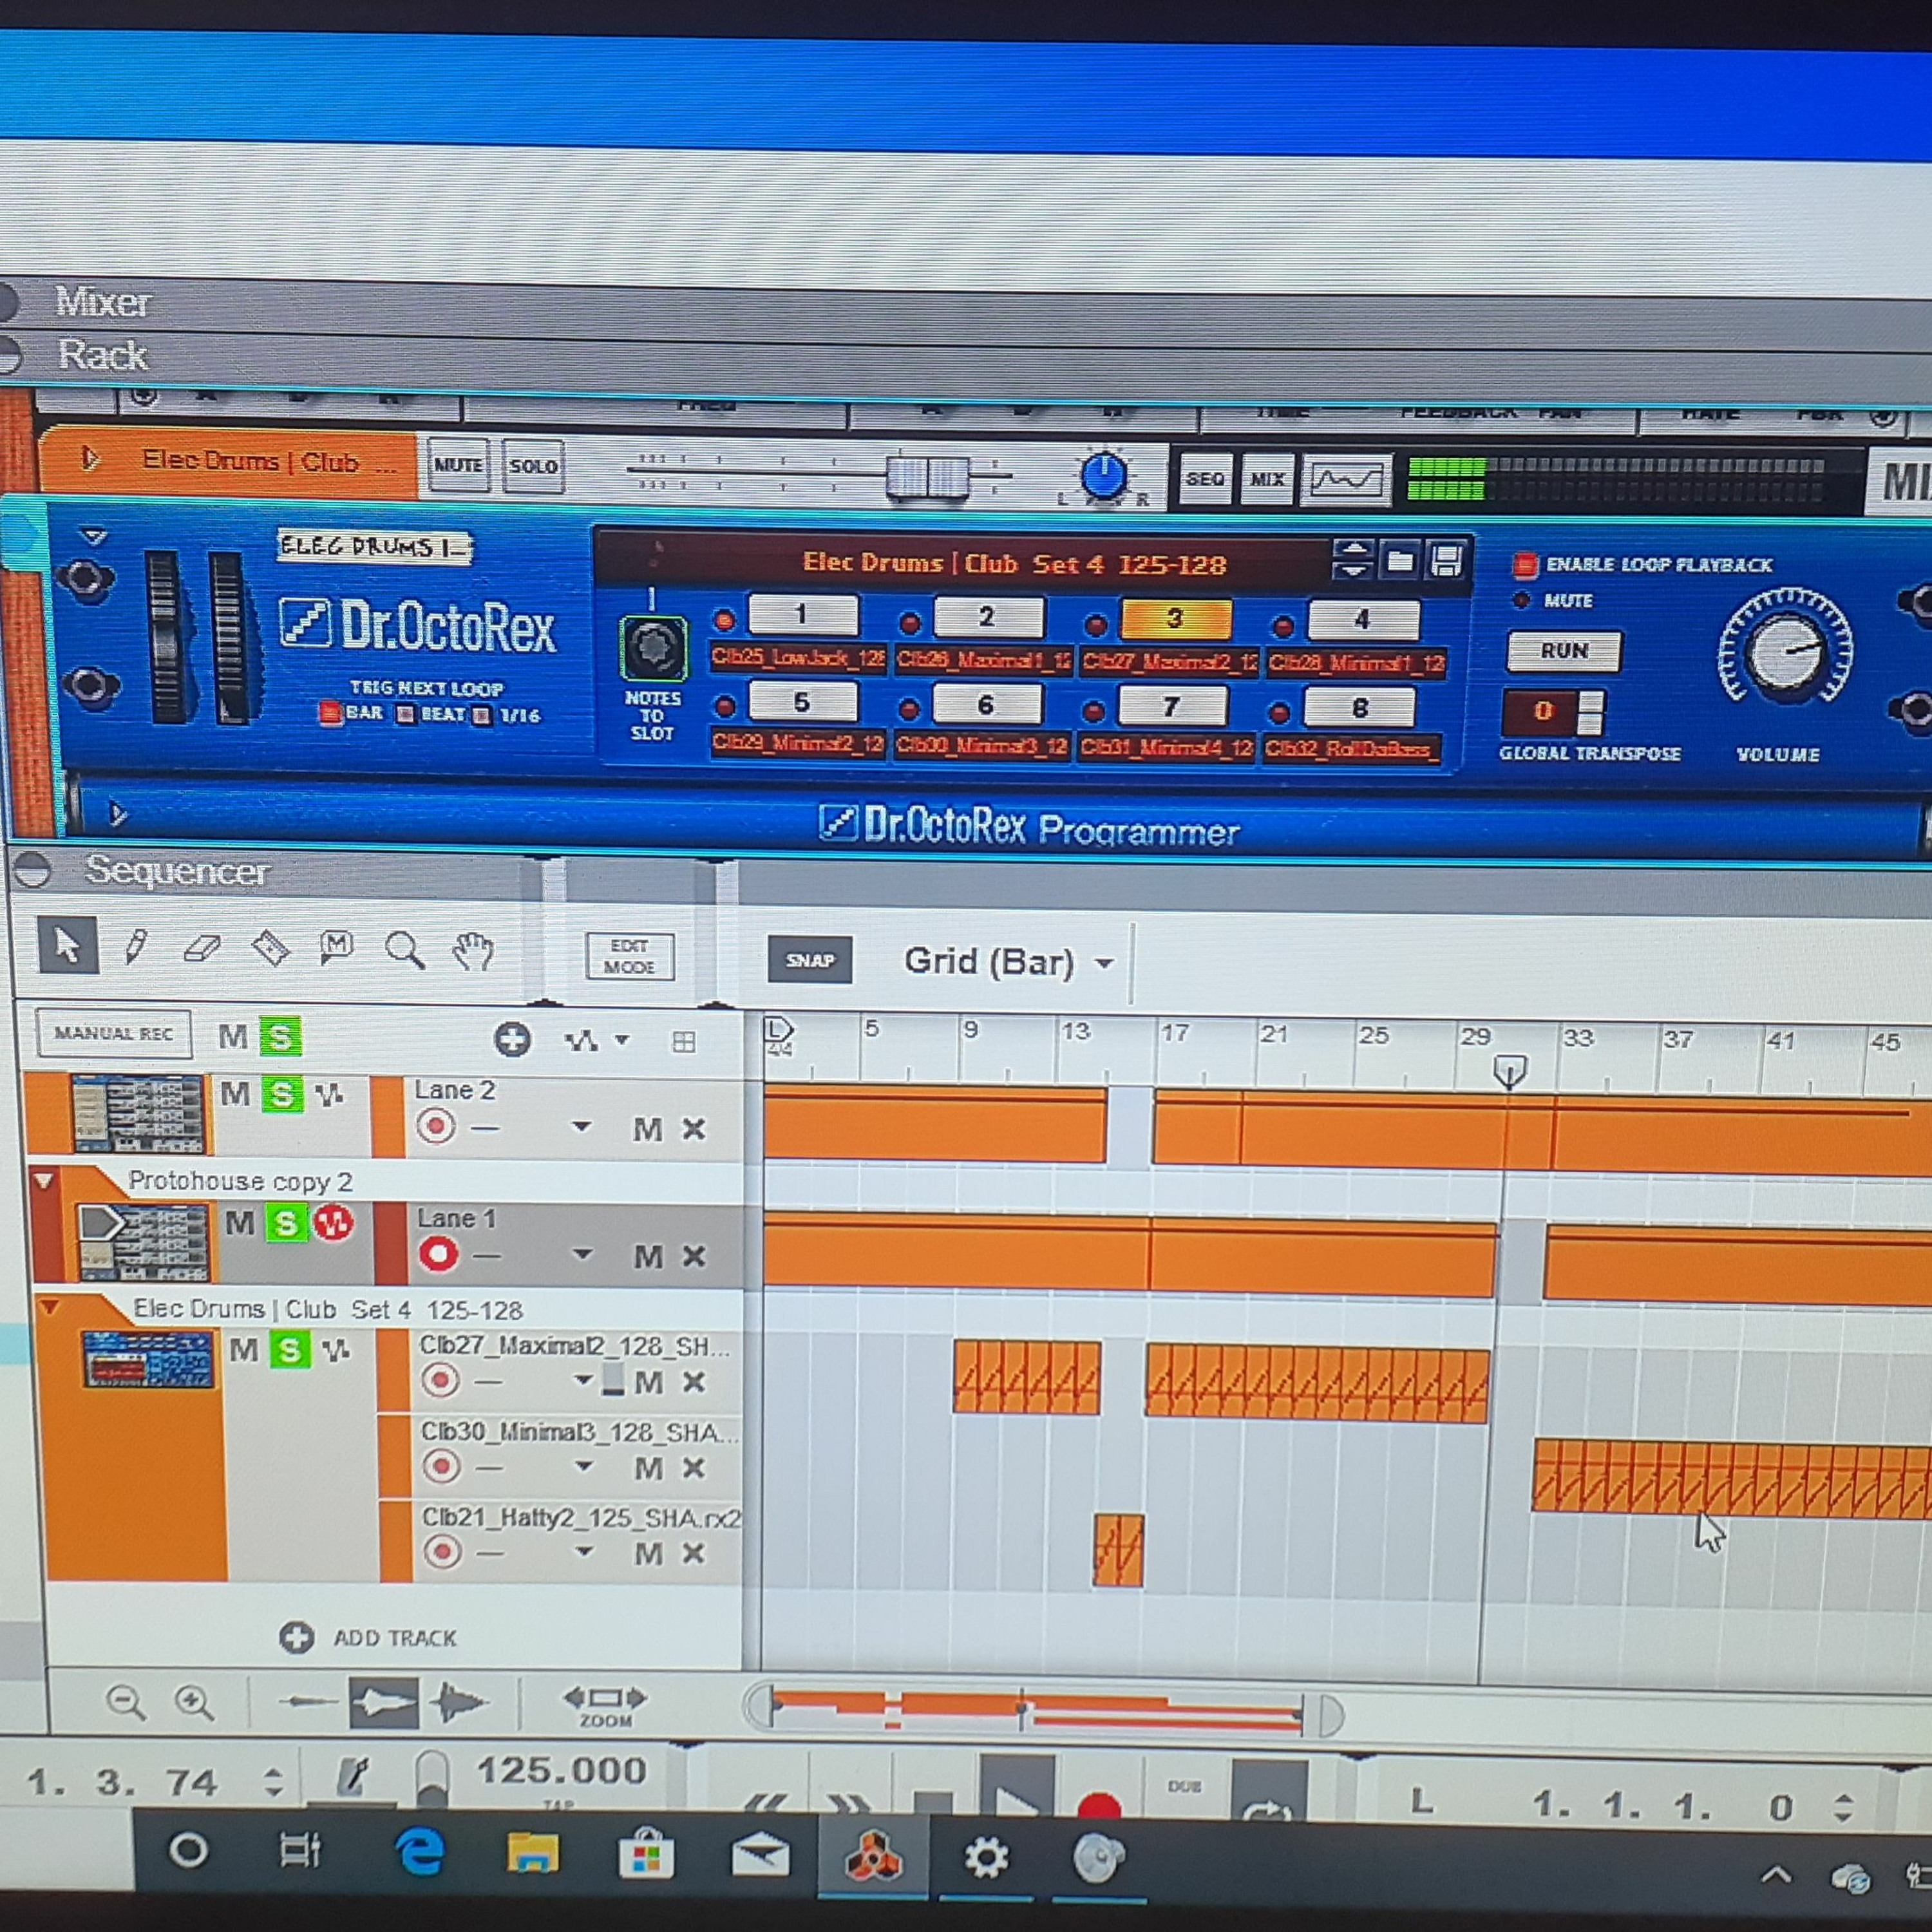Screen dimensions: 1932x1932
Task: Open the Clb21_Hatty2 lane dropdown arrow
Action: coord(584,1552)
